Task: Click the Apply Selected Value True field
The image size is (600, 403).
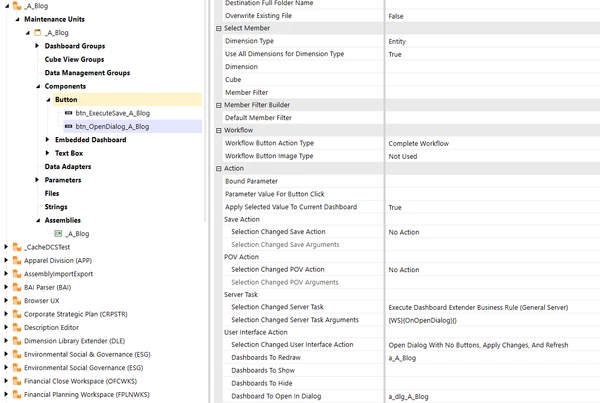Action: coord(492,207)
